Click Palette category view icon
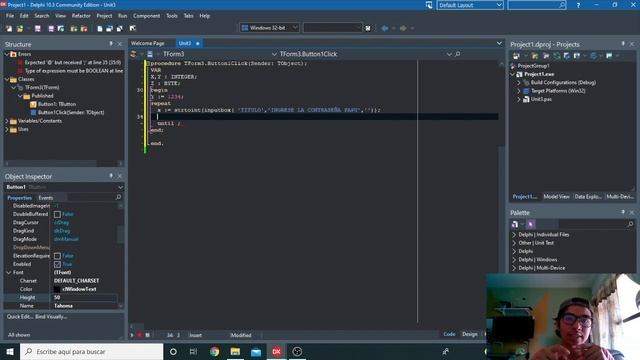 point(515,224)
